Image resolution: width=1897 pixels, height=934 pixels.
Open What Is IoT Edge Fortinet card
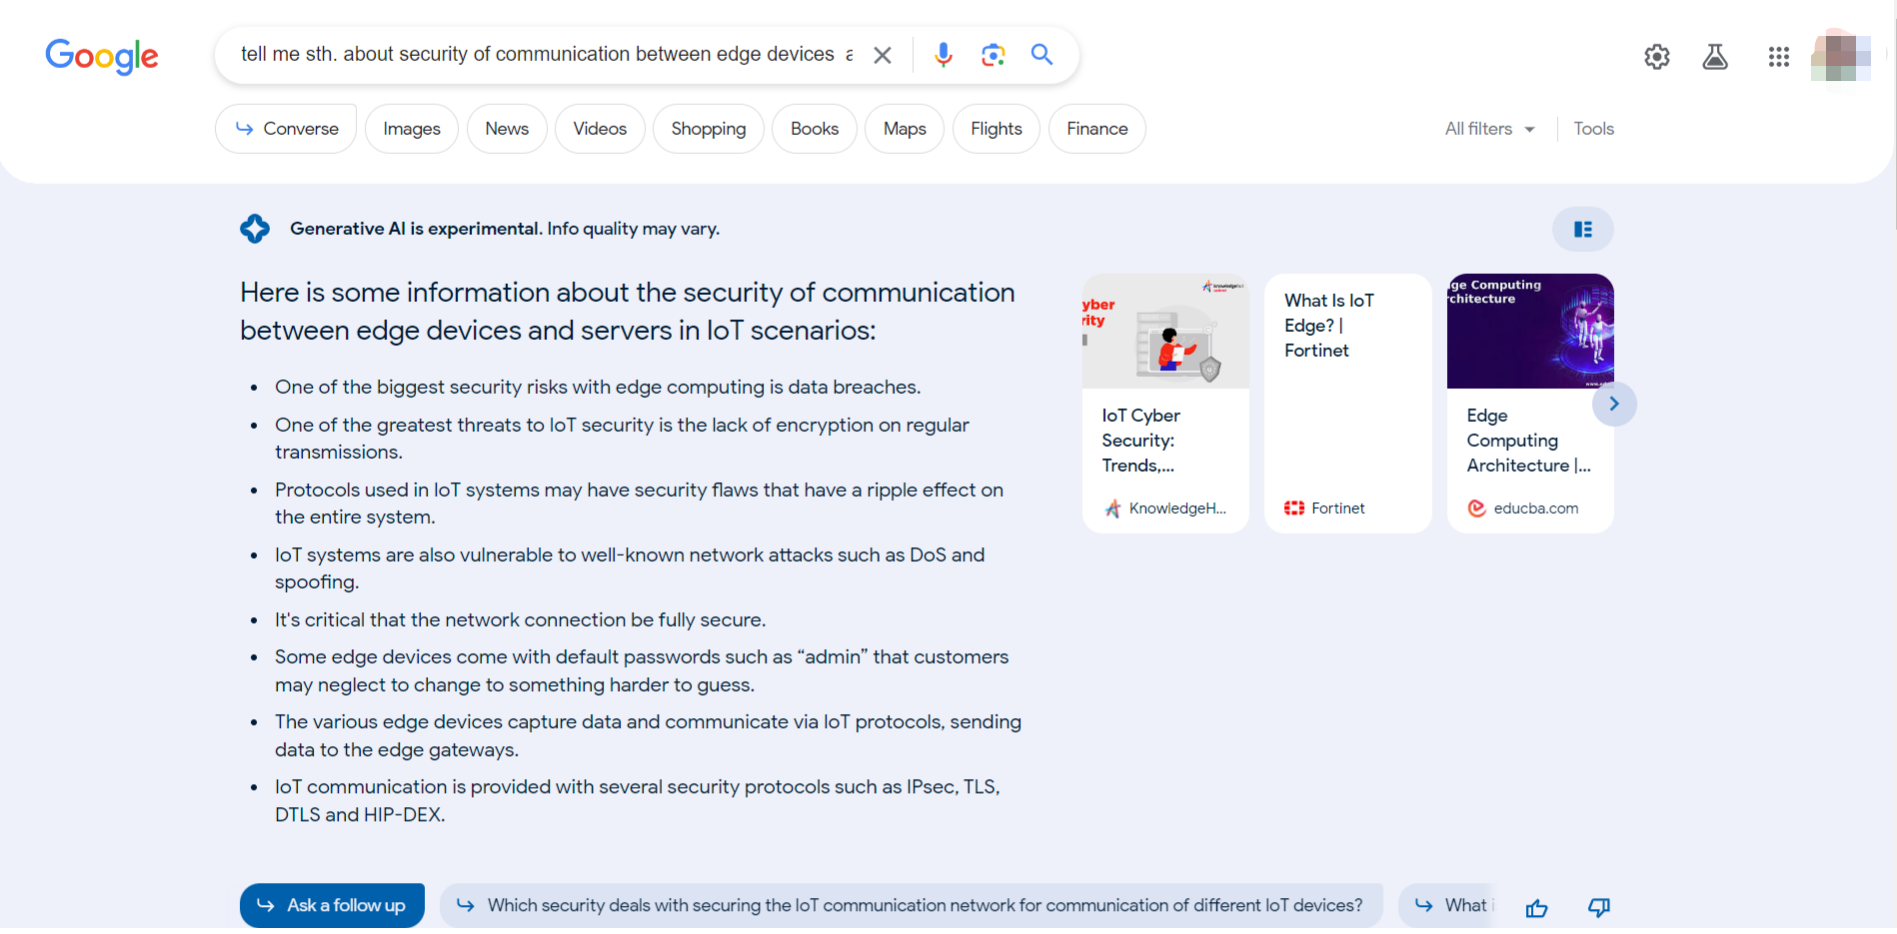(x=1348, y=403)
